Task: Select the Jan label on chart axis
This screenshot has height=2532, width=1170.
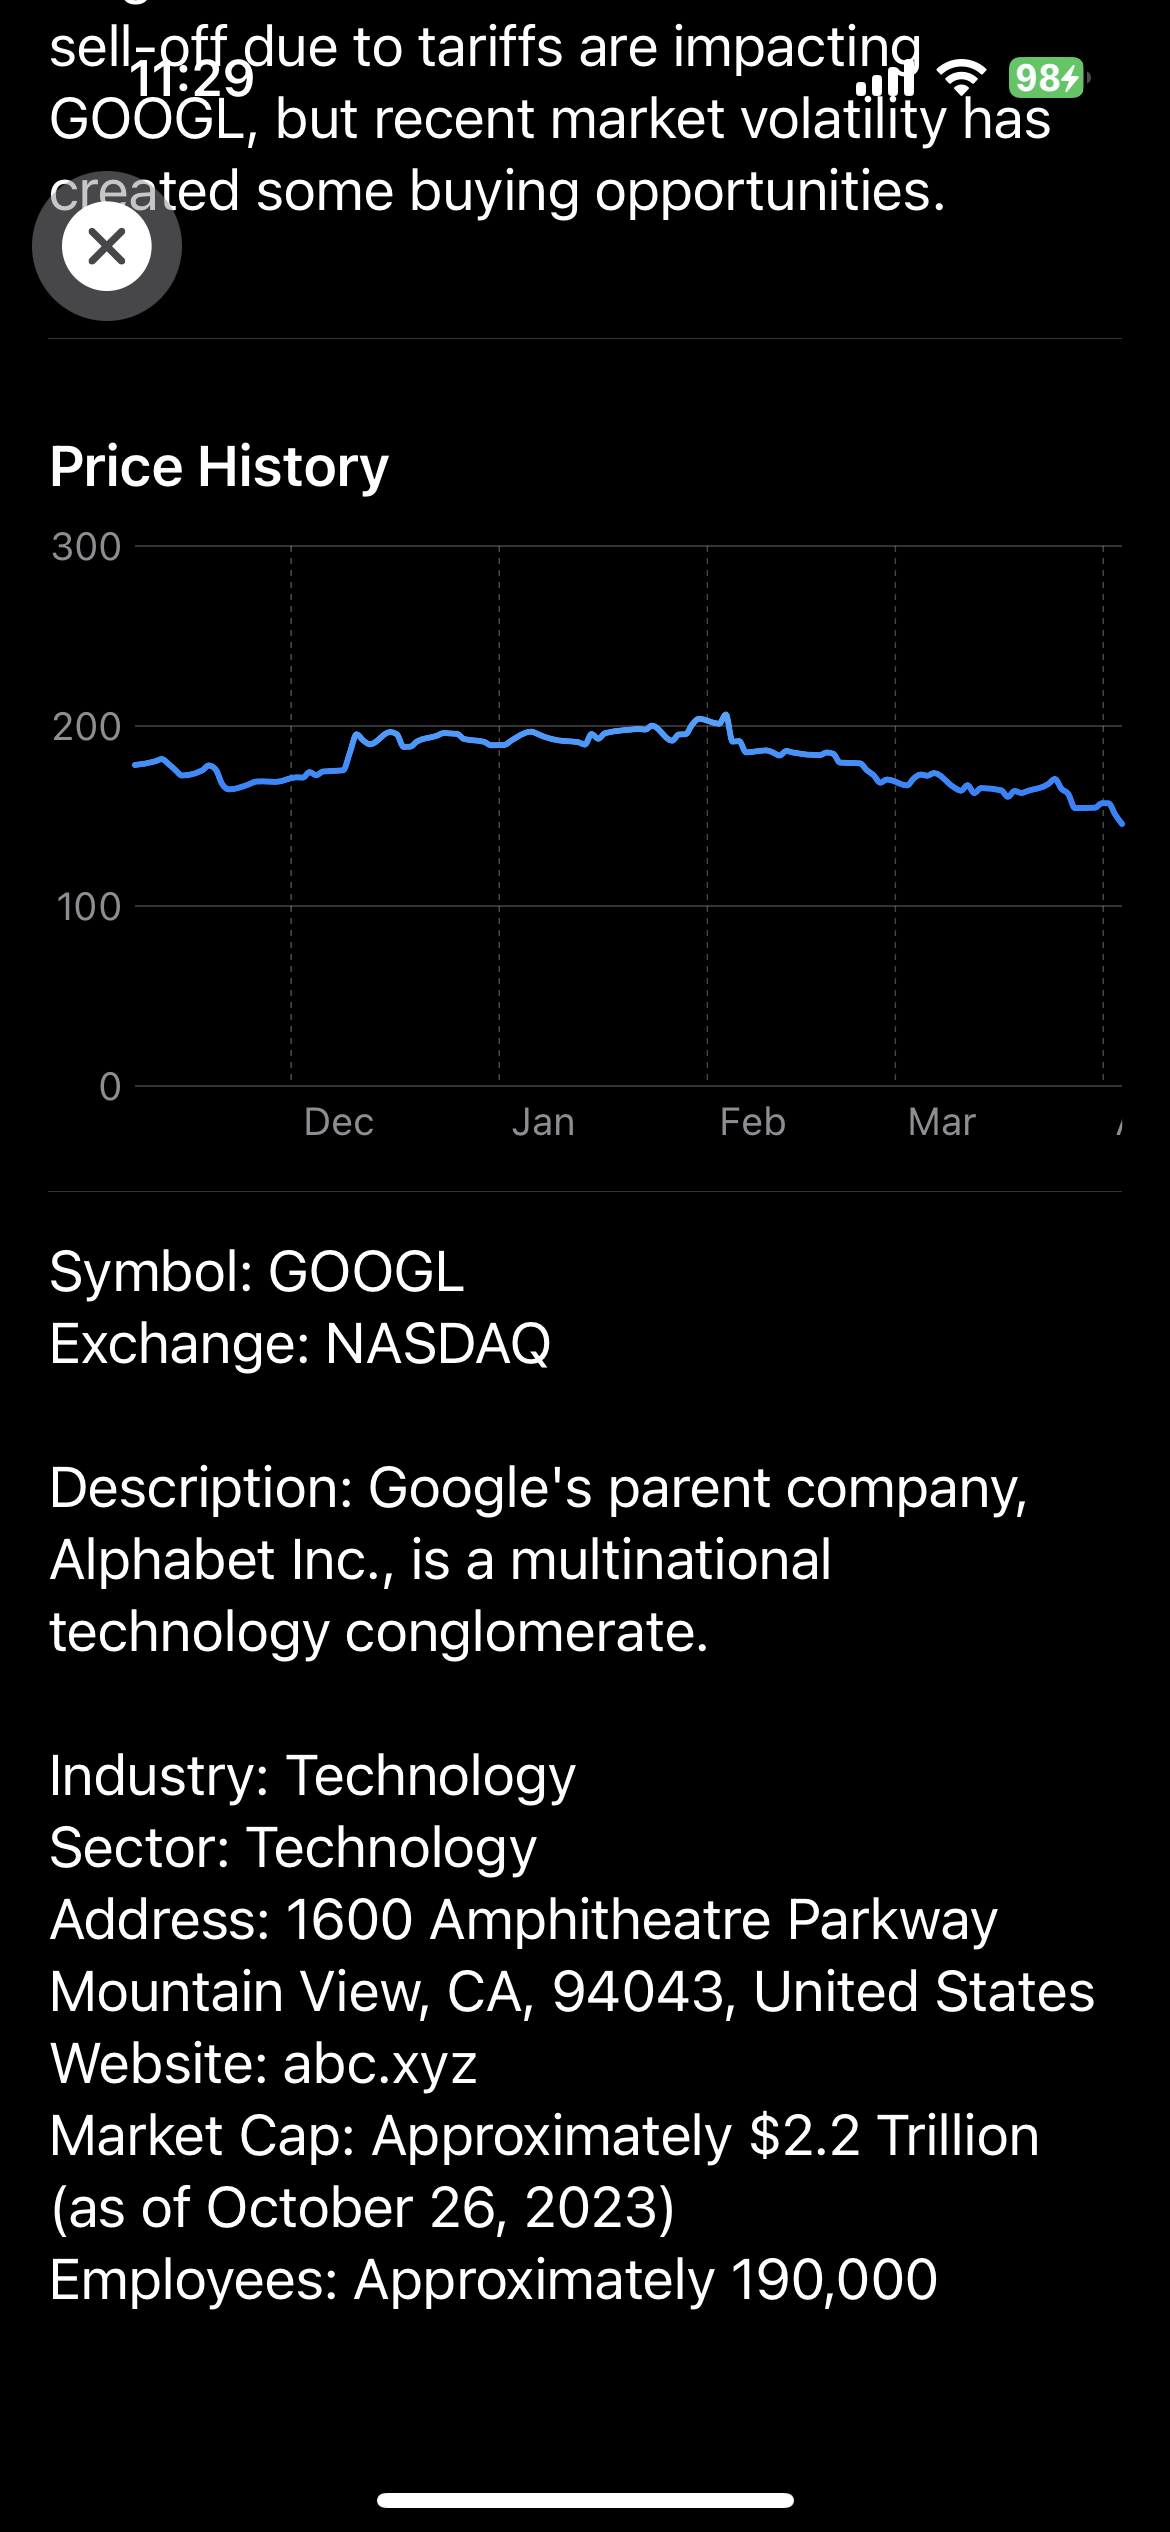Action: (544, 1122)
